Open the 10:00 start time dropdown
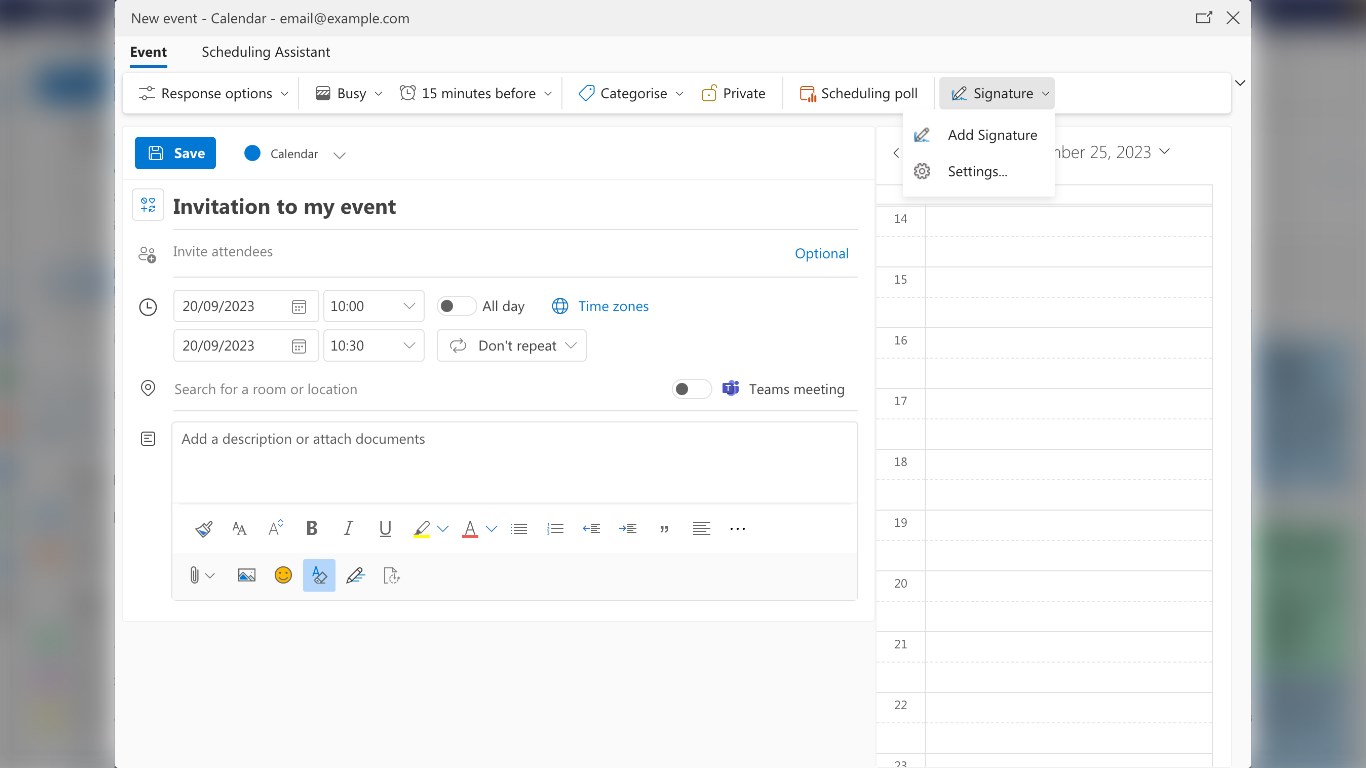Screen dimensions: 1366x768 (x=374, y=306)
